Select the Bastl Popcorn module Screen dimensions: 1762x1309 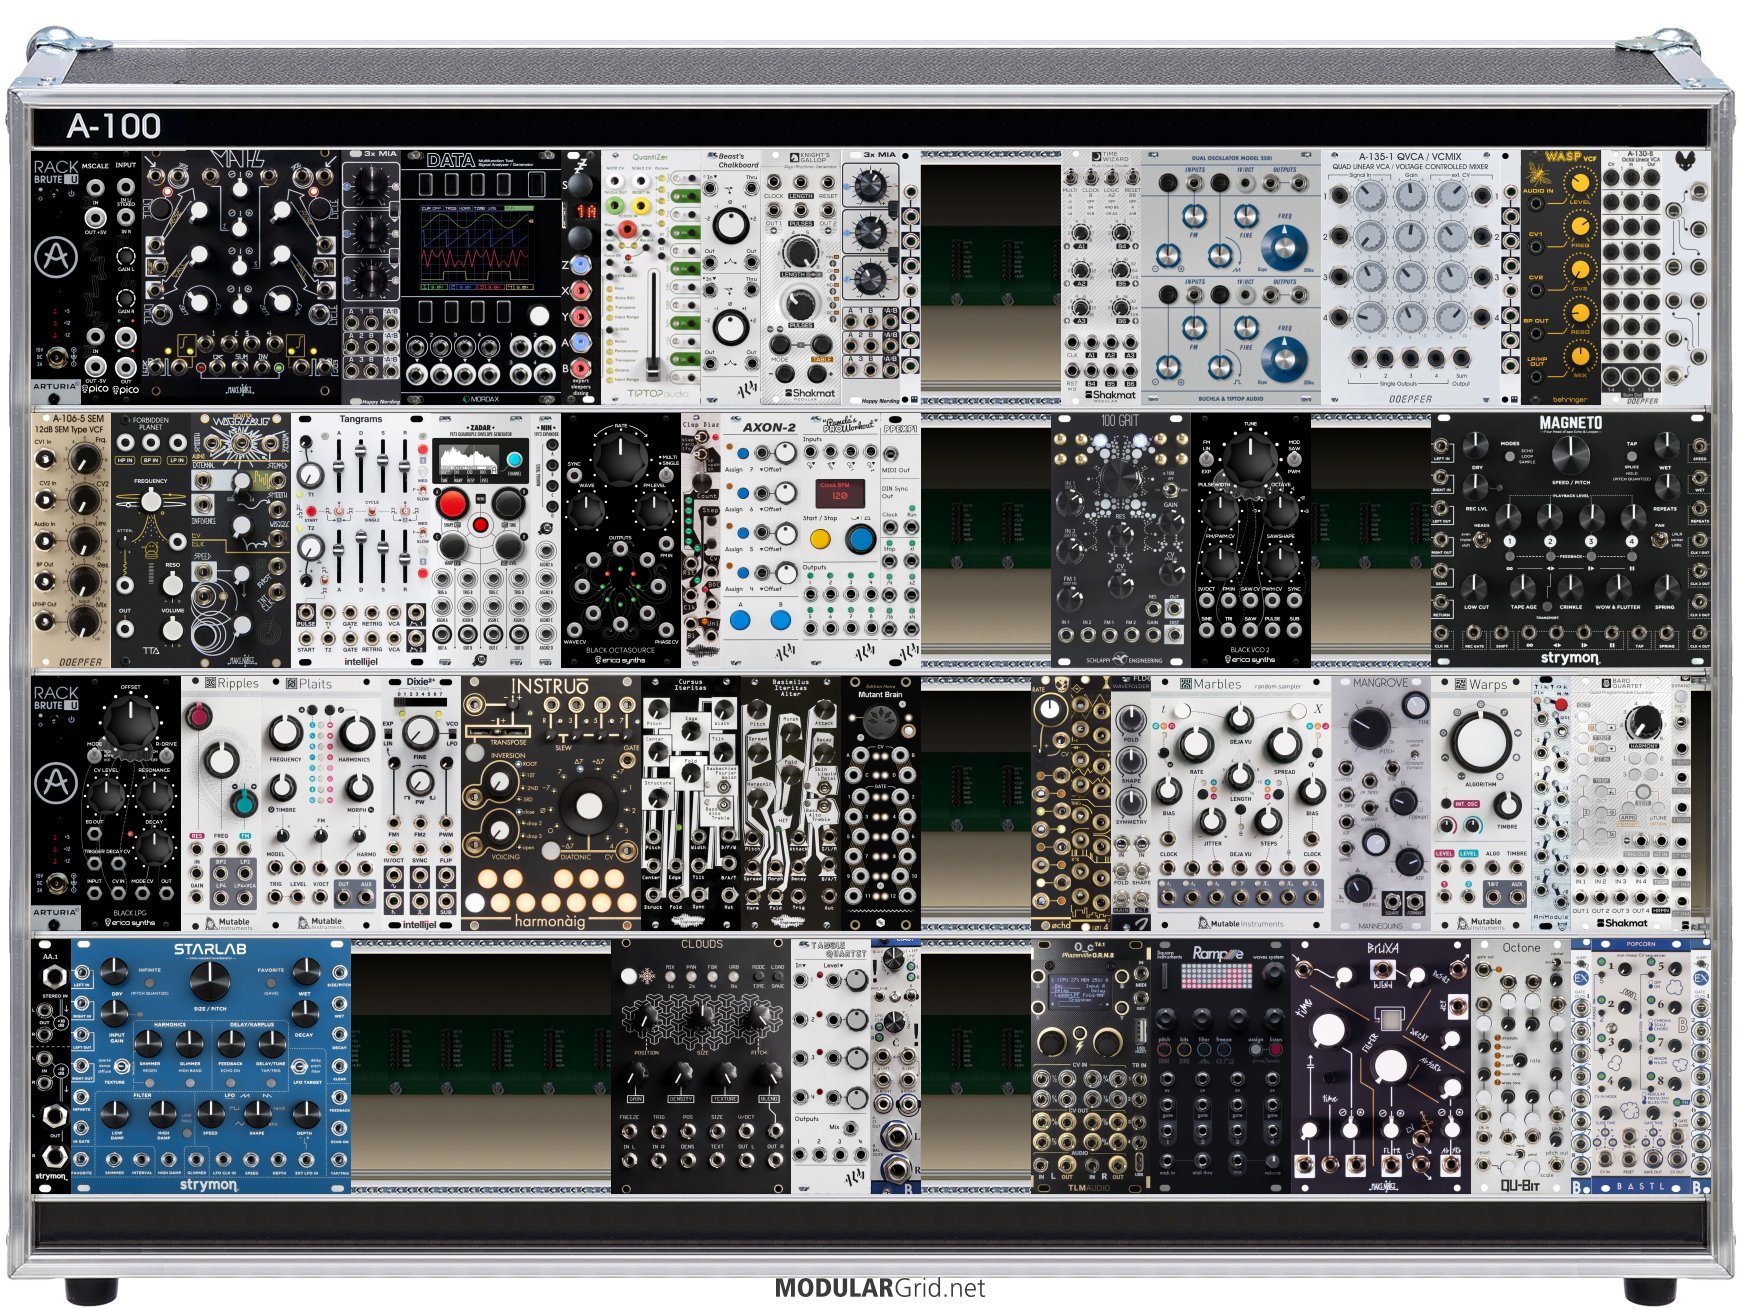pos(1641,1066)
